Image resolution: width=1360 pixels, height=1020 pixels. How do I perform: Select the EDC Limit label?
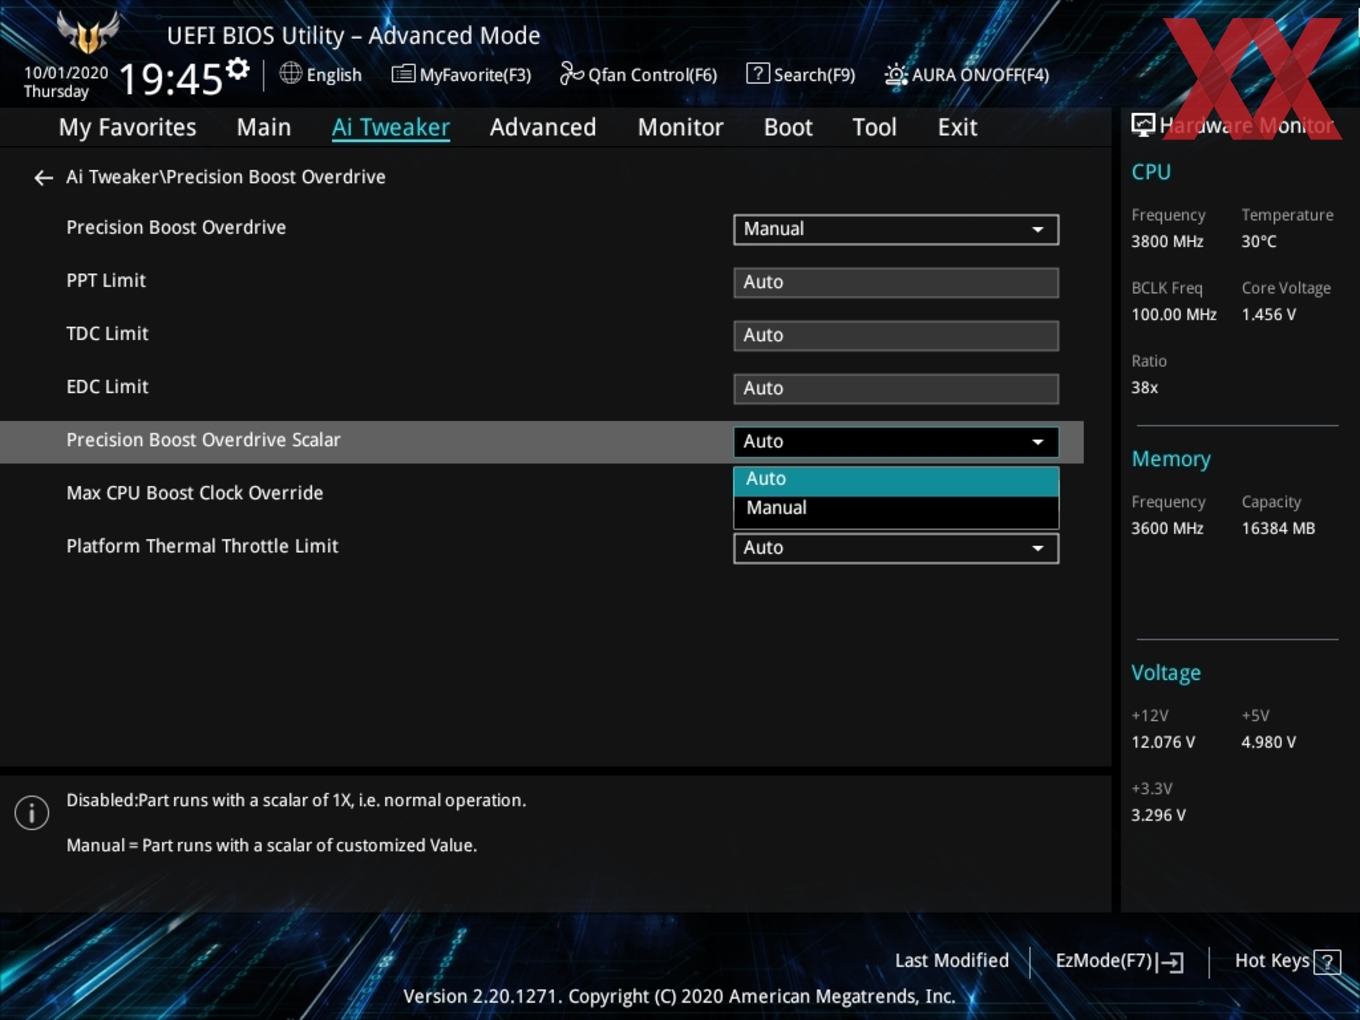(x=107, y=387)
